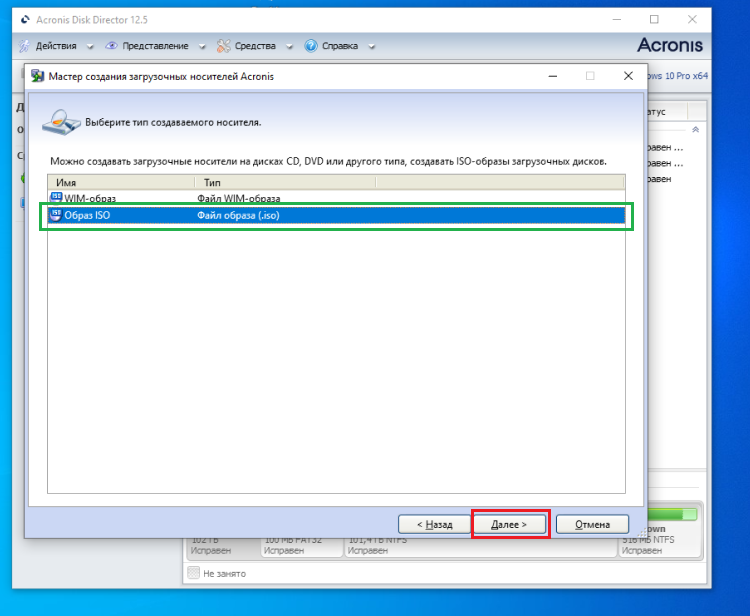Select the Образ ISO row
Viewport: 750px width, 616px height.
(x=336, y=215)
